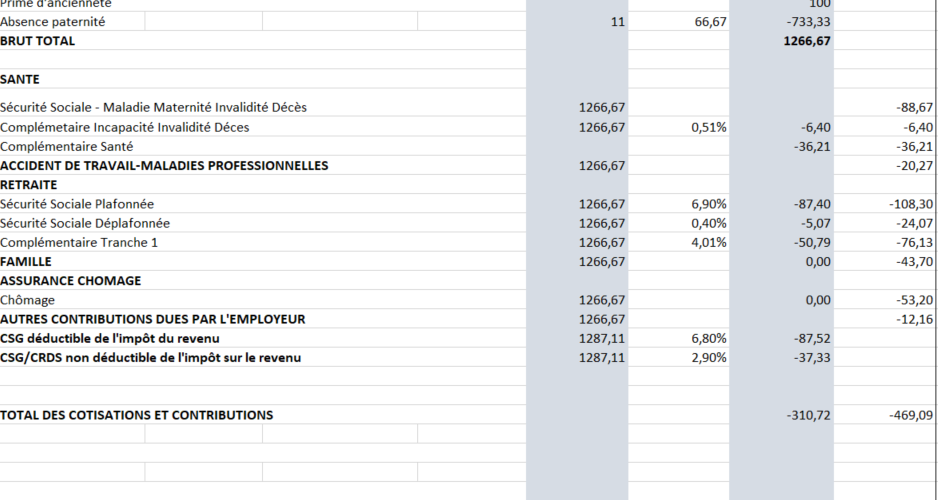Click the 'Chômage' row label
The image size is (938, 500).
point(27,300)
